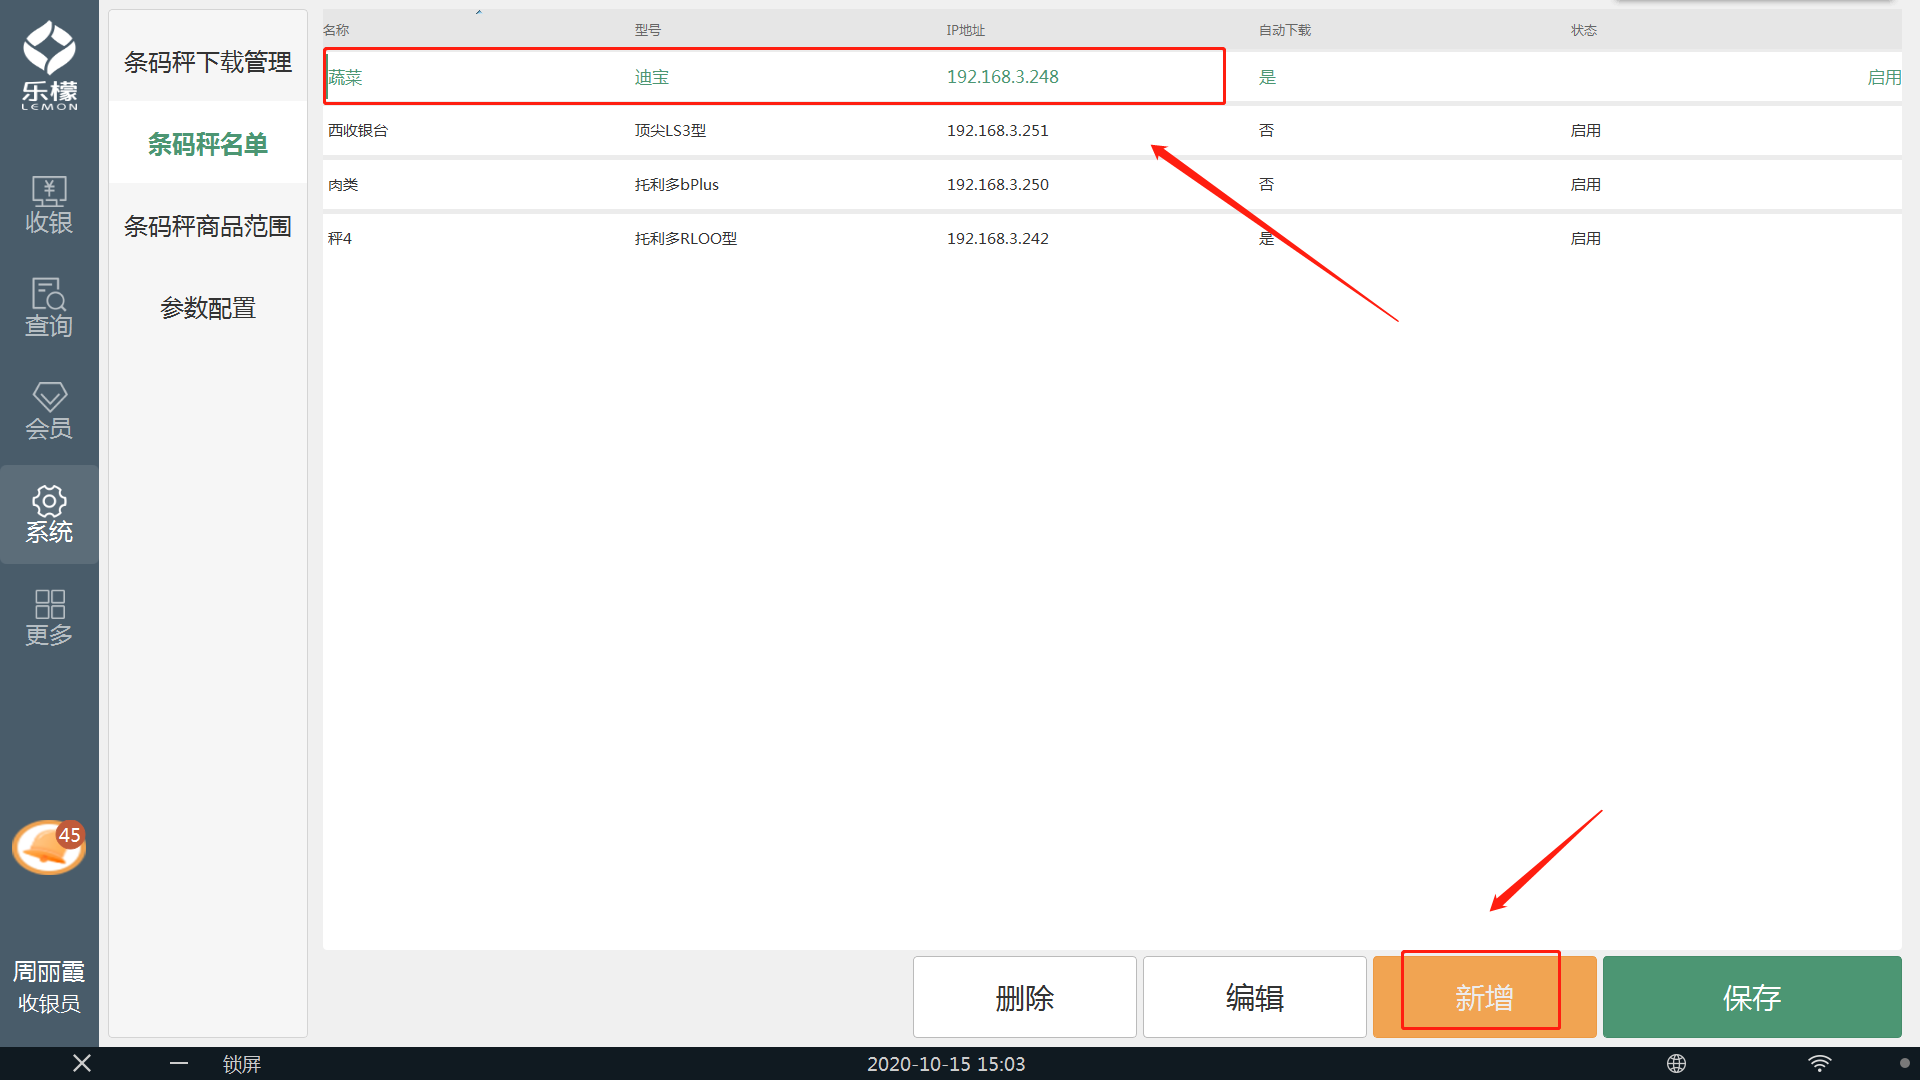Click the 编辑 edit button
The height and width of the screenshot is (1080, 1920).
[1255, 997]
